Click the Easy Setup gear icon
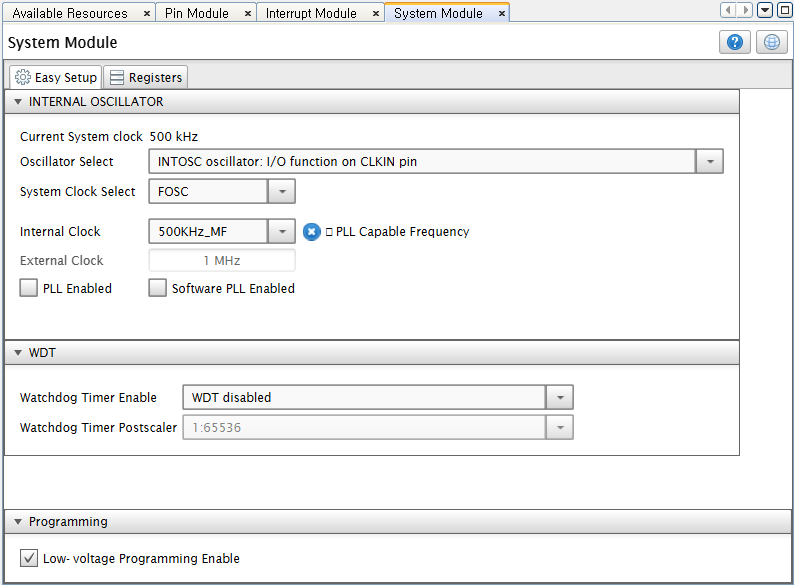 23,77
